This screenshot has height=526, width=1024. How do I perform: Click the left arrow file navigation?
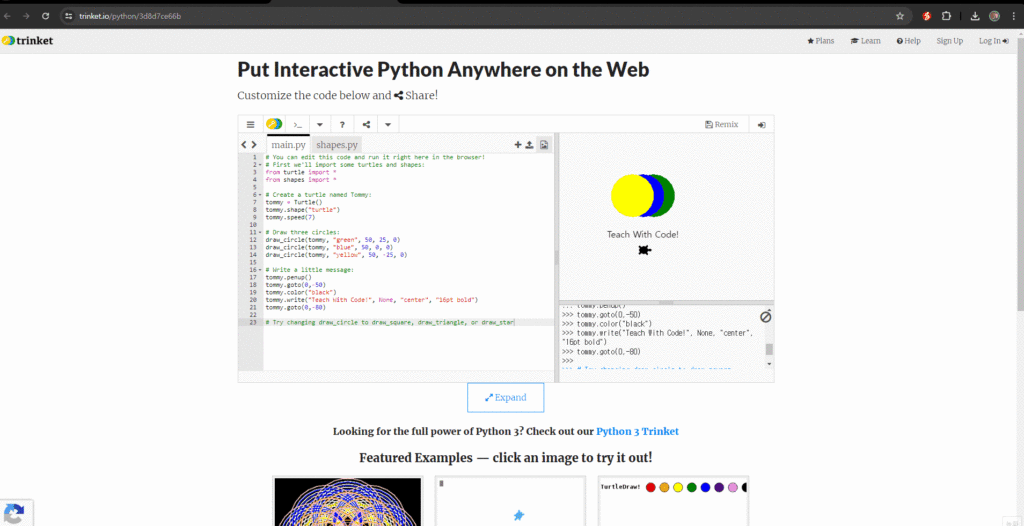click(x=244, y=144)
